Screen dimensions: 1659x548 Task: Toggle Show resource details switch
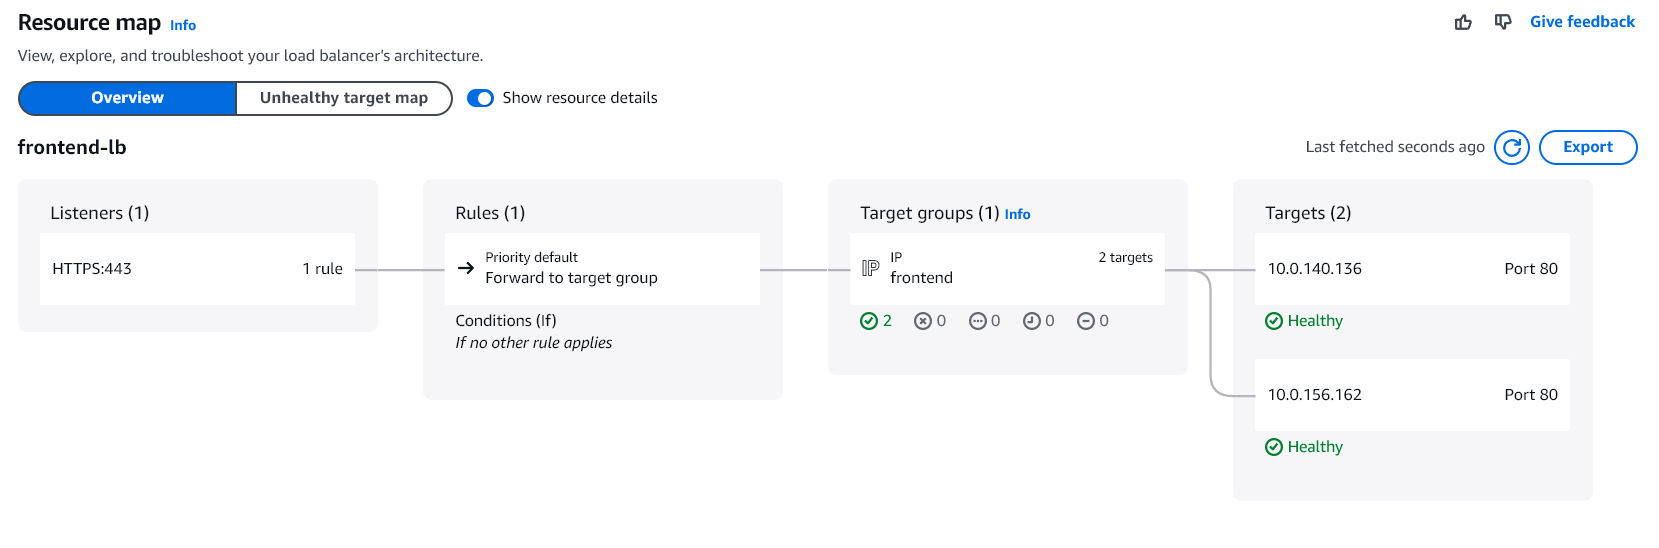point(480,98)
